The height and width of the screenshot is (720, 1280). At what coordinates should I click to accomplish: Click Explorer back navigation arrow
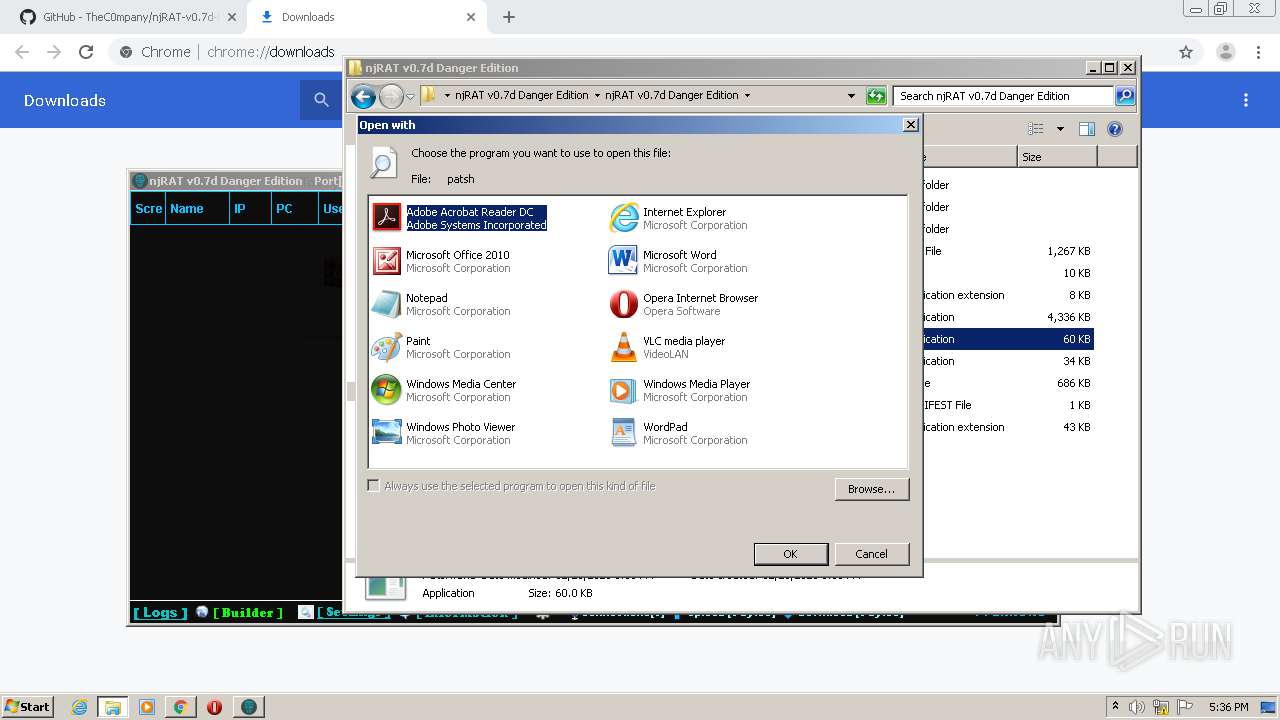(364, 96)
